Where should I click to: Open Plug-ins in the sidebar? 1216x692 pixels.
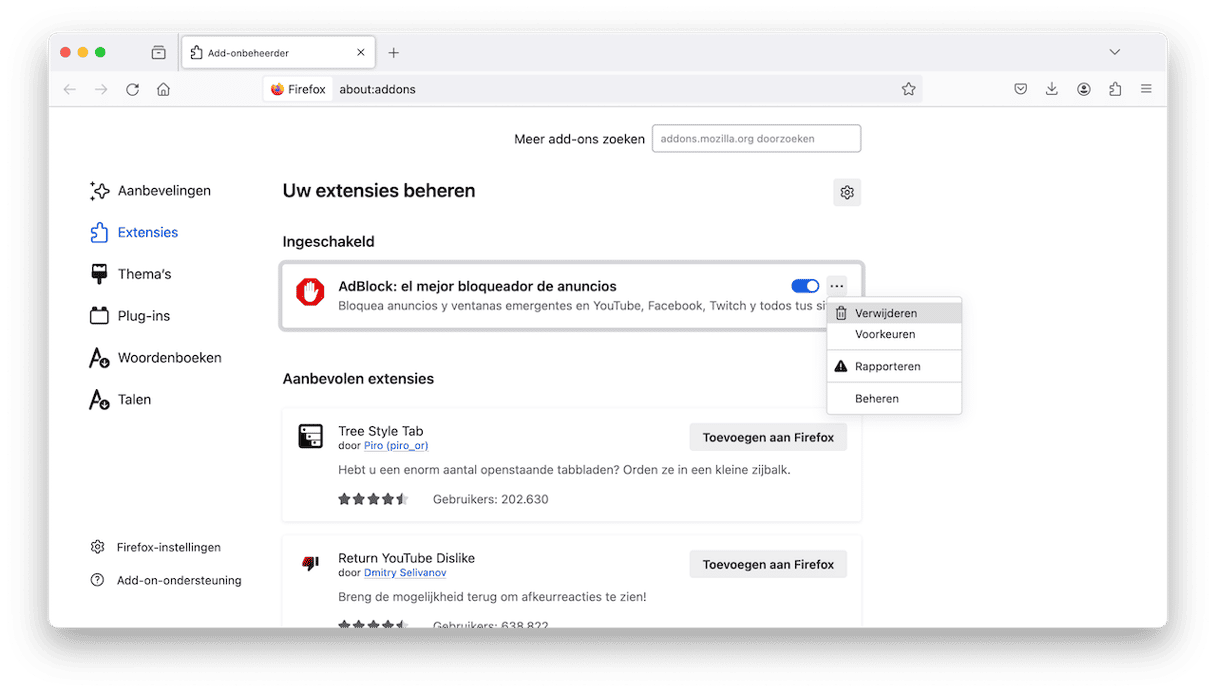pos(130,316)
